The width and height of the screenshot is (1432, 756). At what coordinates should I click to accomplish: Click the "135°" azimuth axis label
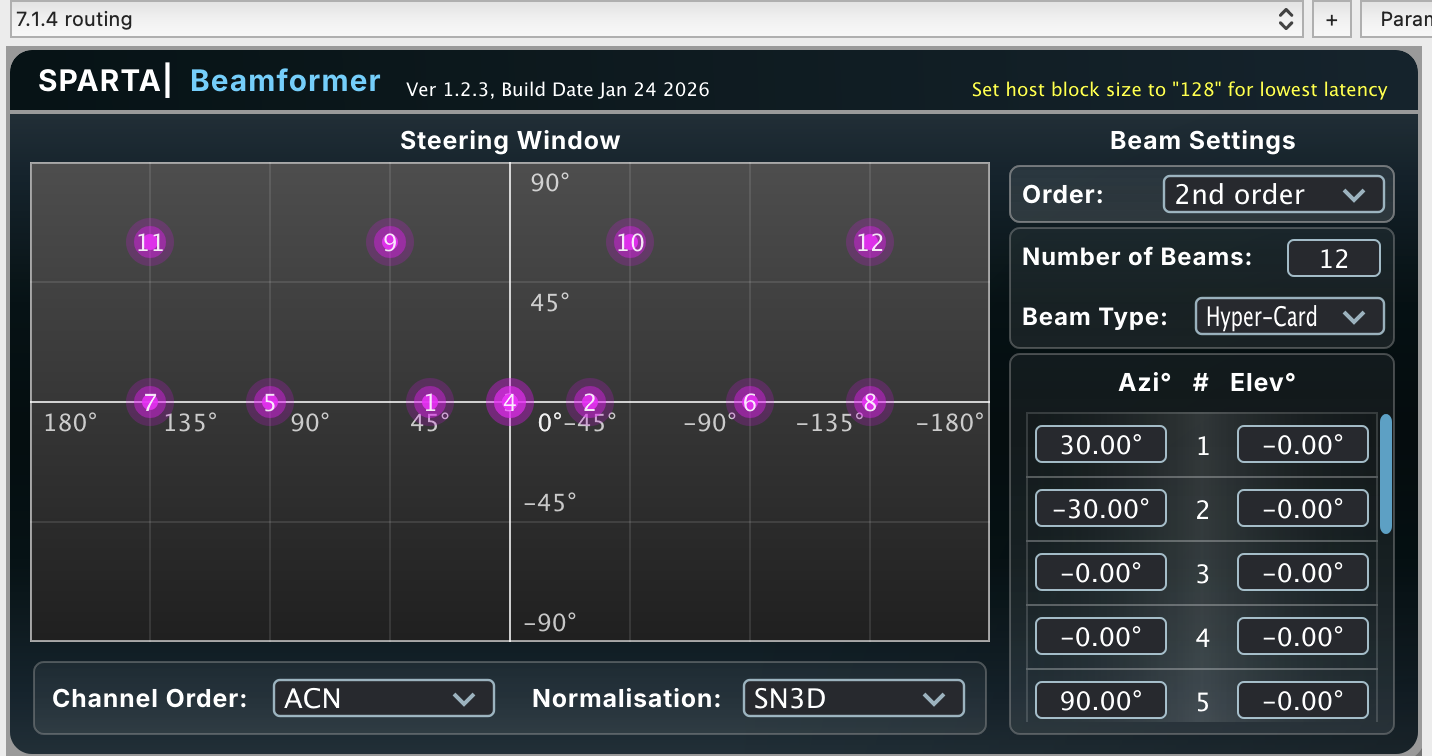click(x=191, y=423)
